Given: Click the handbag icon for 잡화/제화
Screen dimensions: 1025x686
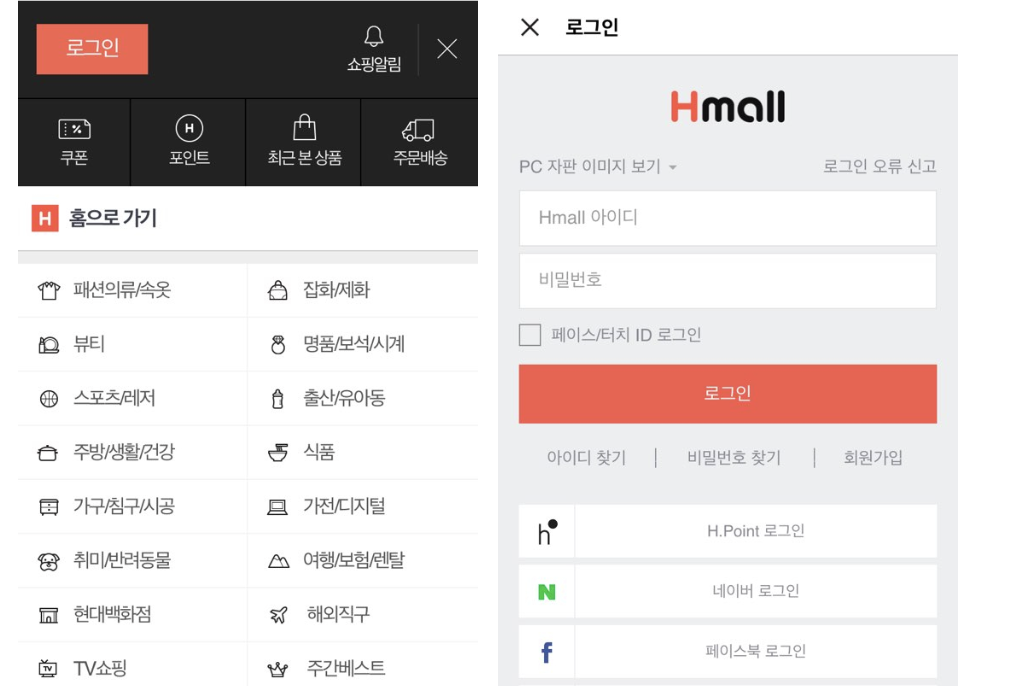Looking at the screenshot, I should coord(278,290).
